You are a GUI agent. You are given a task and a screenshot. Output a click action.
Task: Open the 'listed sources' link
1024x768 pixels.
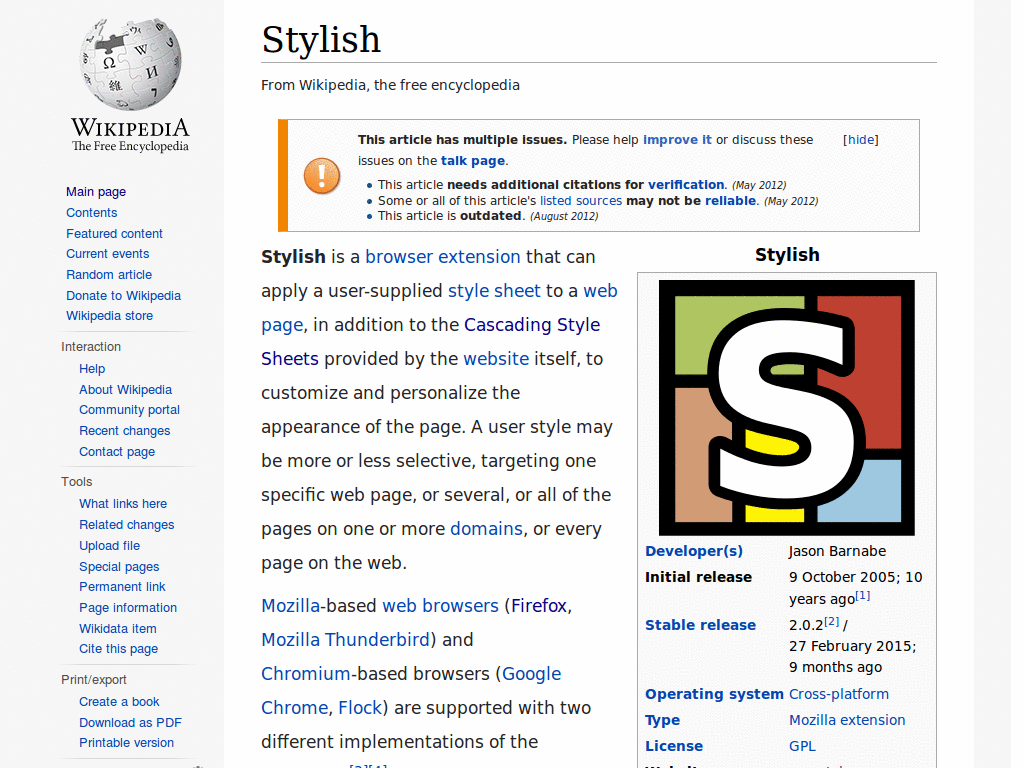point(581,201)
